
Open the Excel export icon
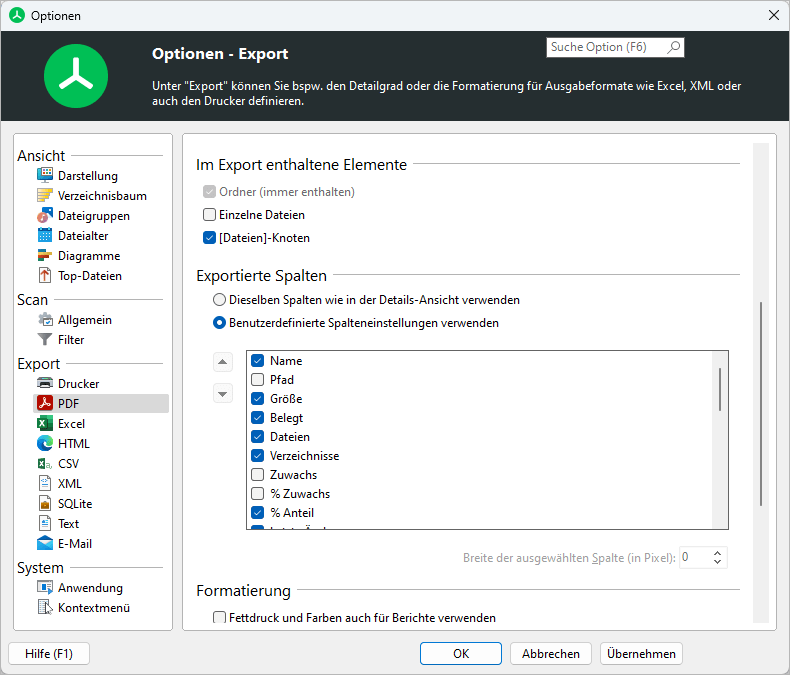click(45, 424)
